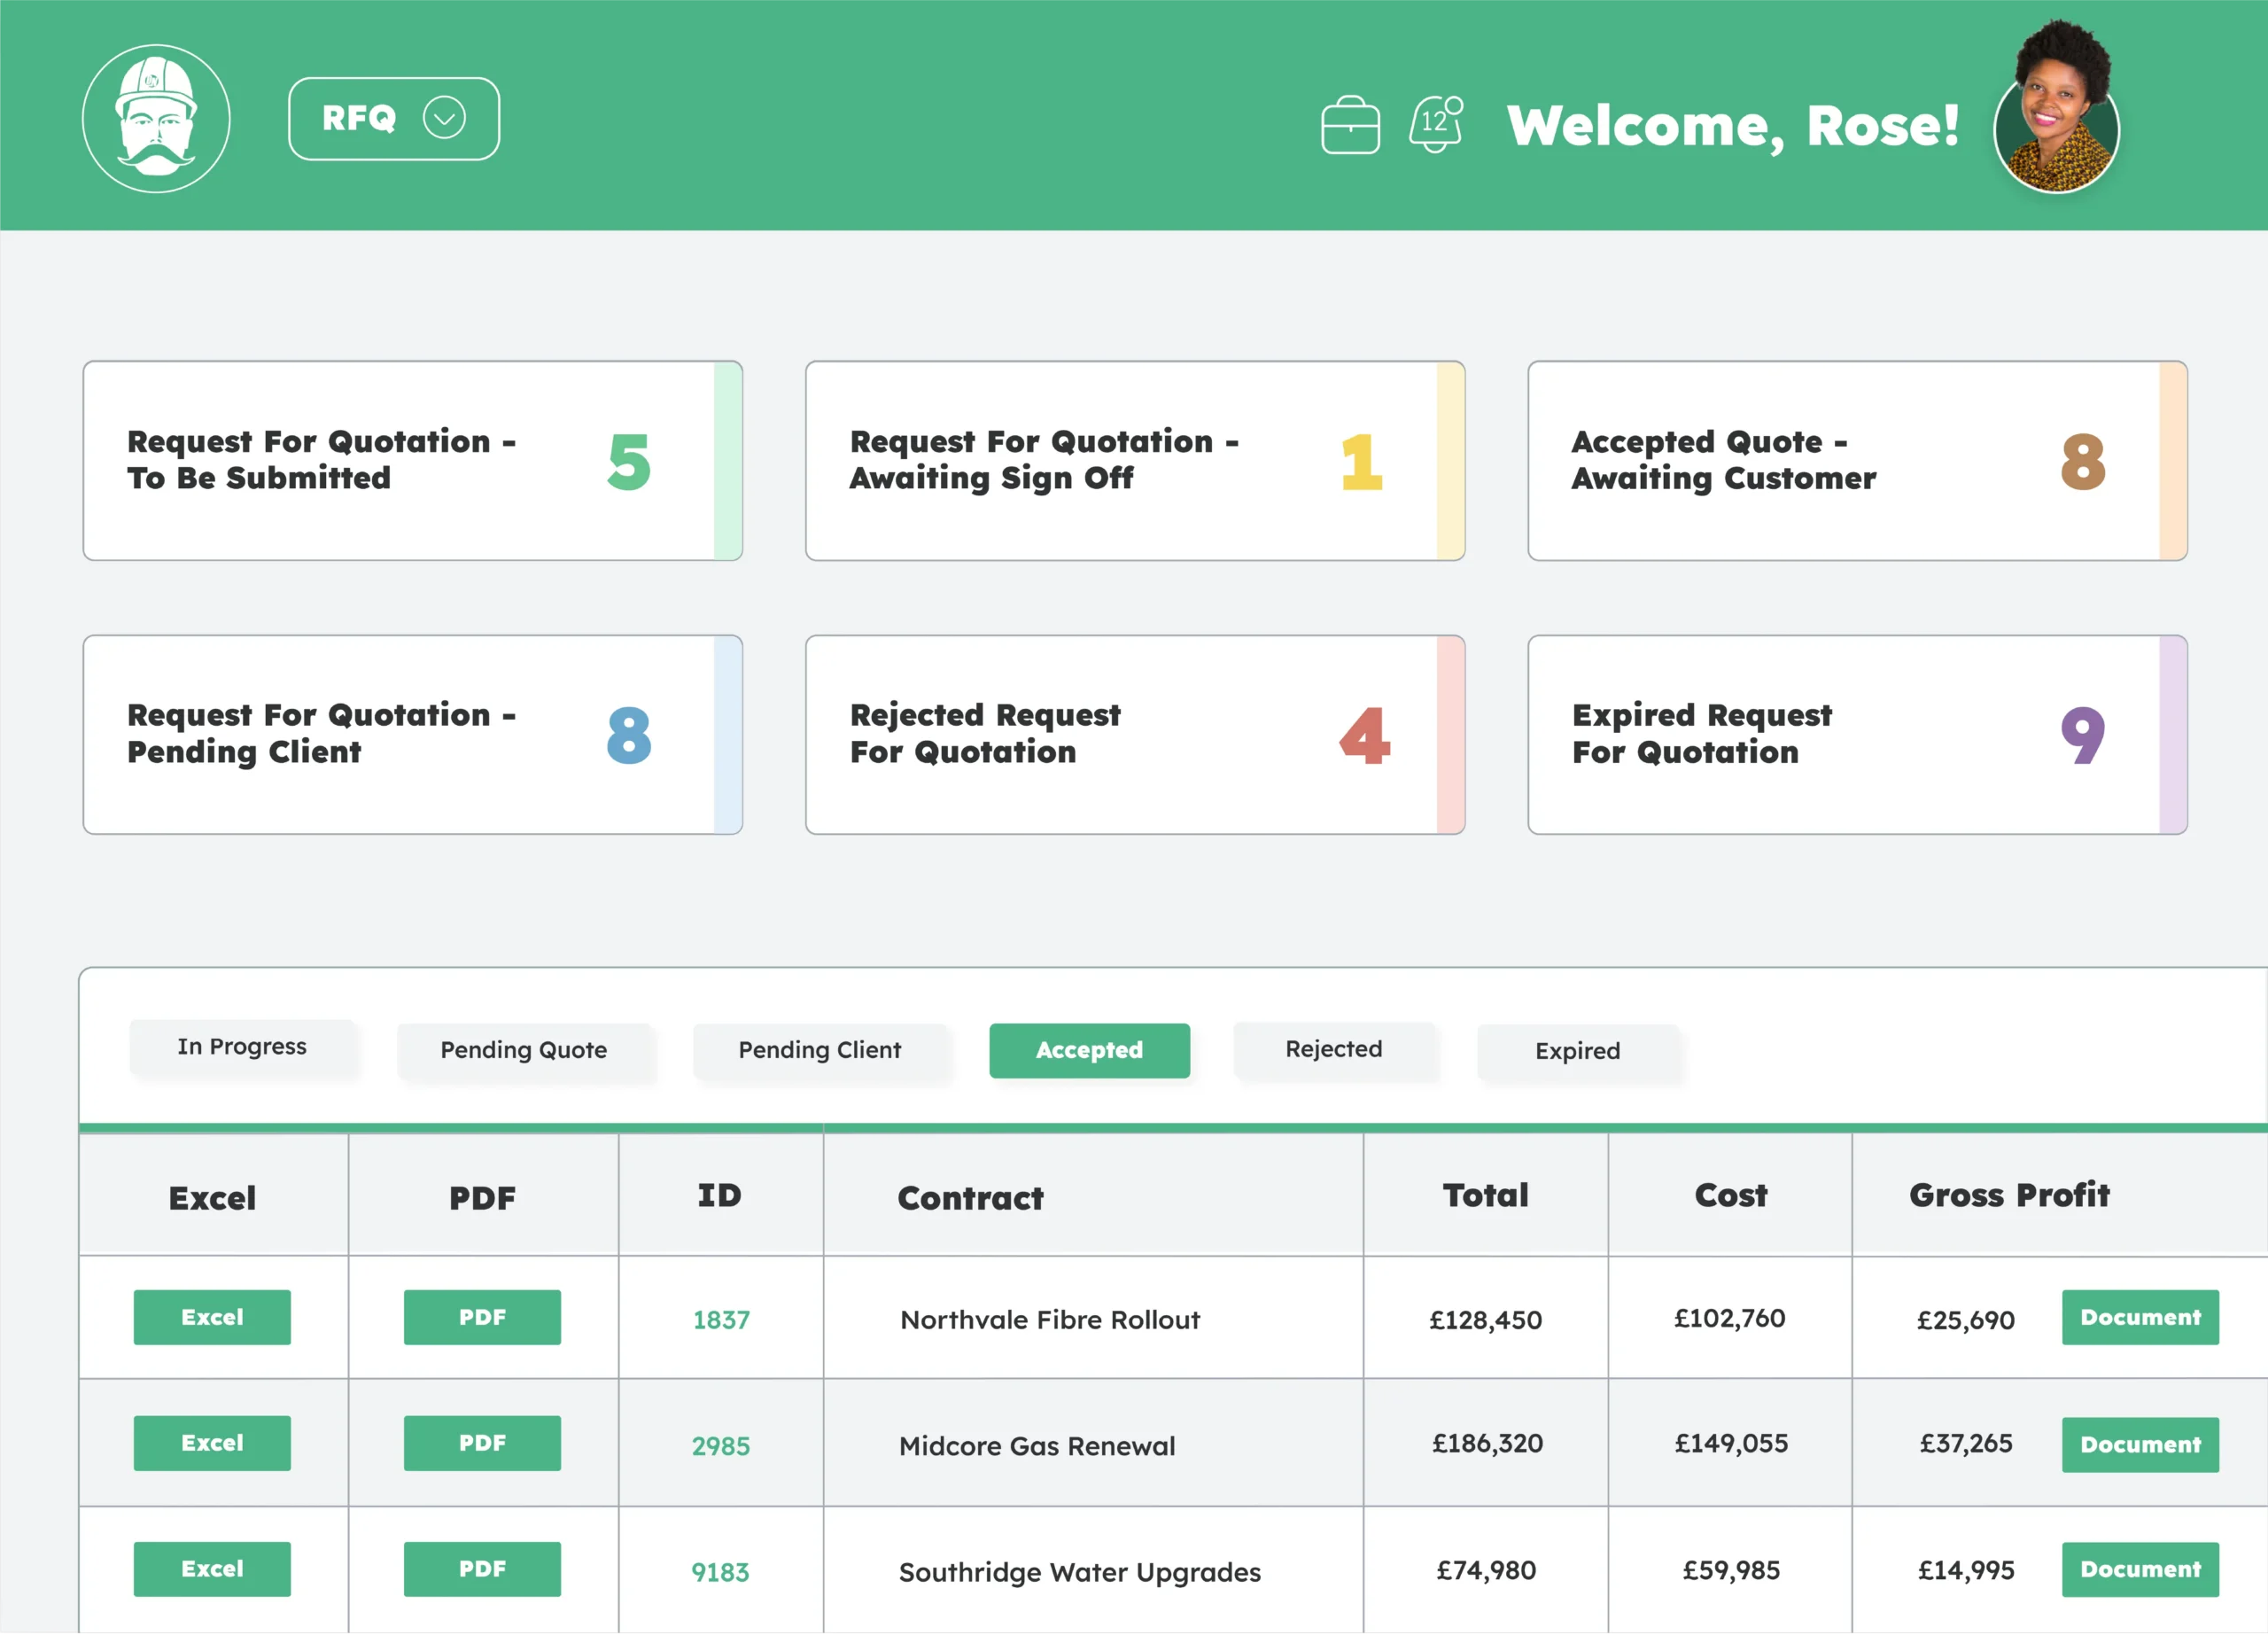This screenshot has width=2268, height=1635.
Task: Open the notification bell showing 12
Action: [1437, 124]
